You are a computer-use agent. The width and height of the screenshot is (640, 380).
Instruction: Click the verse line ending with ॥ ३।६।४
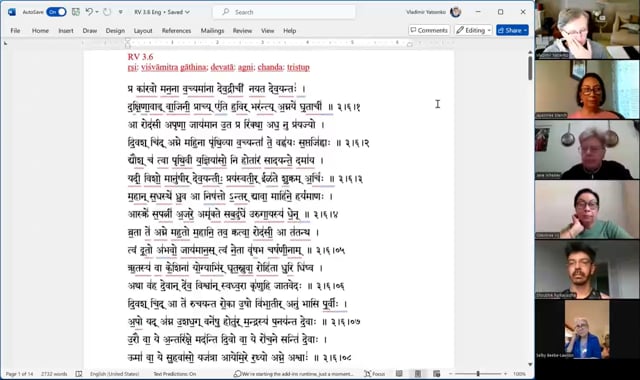click(233, 214)
